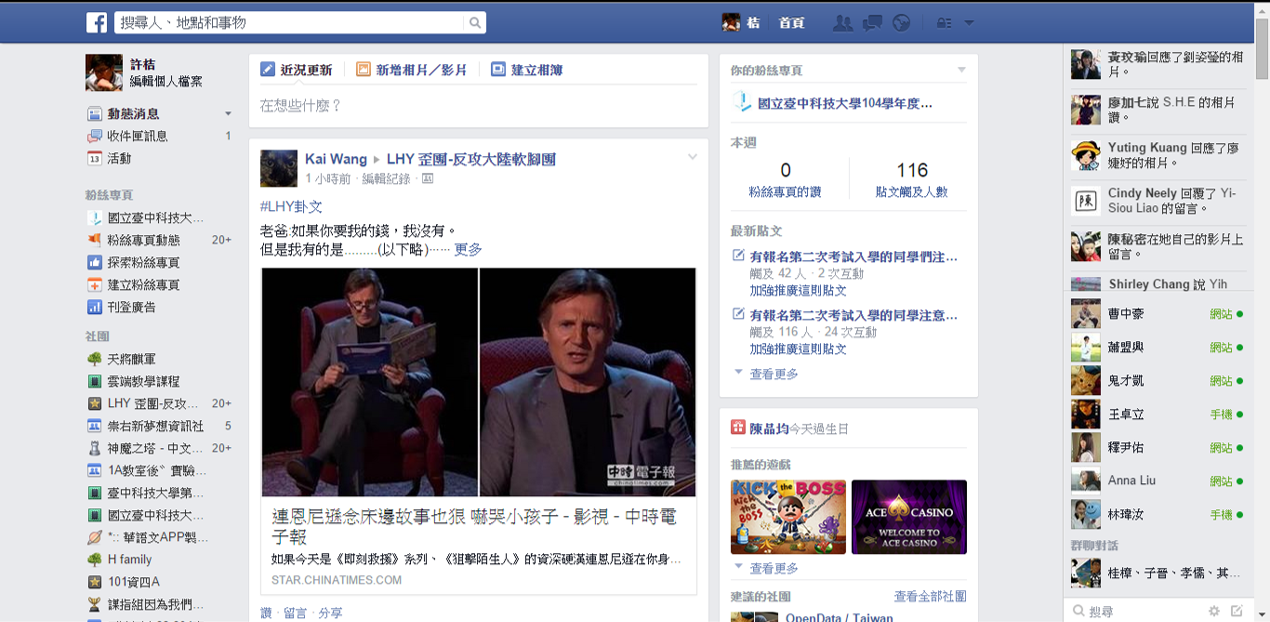The width and height of the screenshot is (1270, 622).
Task: Click #LHY卦文 hashtag
Action: tap(291, 206)
